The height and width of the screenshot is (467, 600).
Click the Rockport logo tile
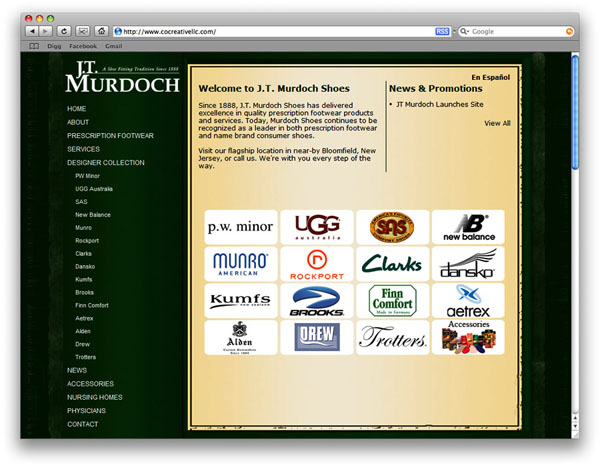coord(316,264)
